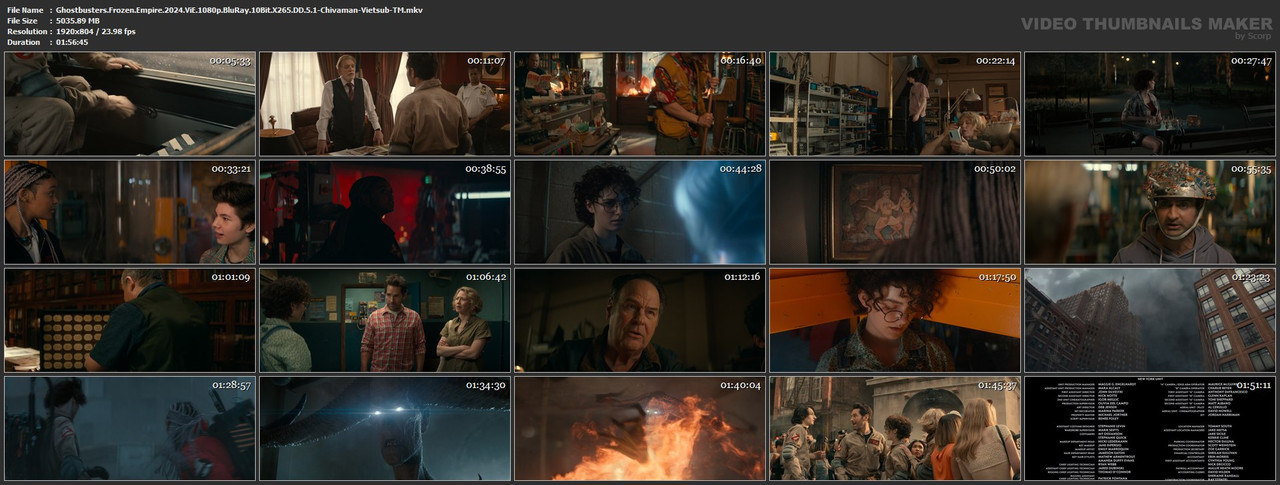The width and height of the screenshot is (1280, 485).
Task: Open the thumbnail timestamped 01:06:42
Action: [x=385, y=320]
